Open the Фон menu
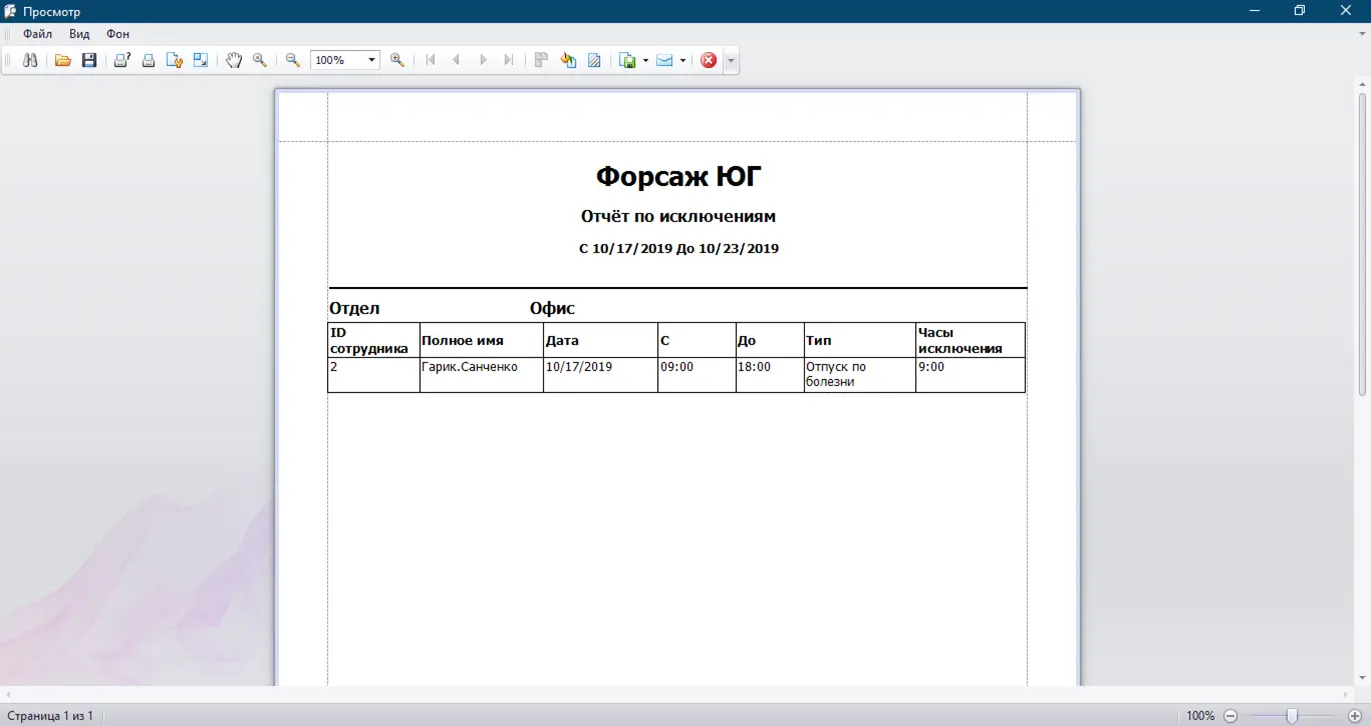Viewport: 1371px width, 726px height. tap(118, 34)
